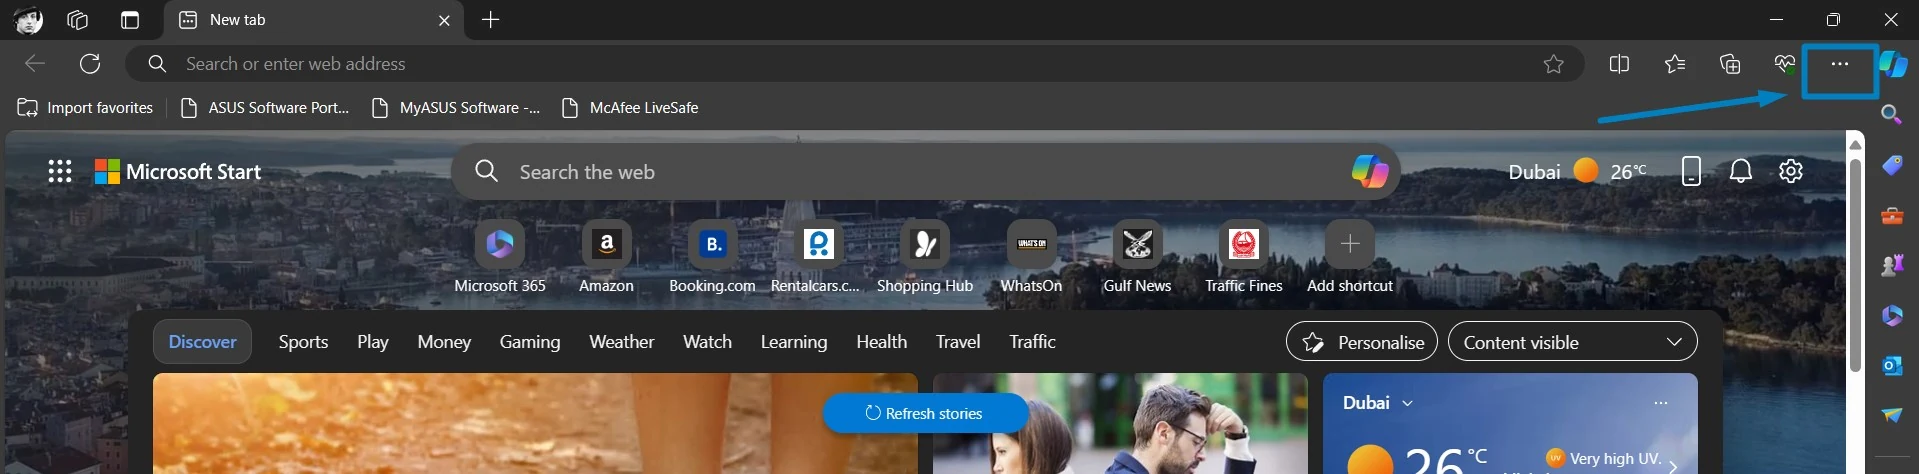This screenshot has height=474, width=1919.
Task: Open the notifications bell
Action: click(x=1741, y=171)
